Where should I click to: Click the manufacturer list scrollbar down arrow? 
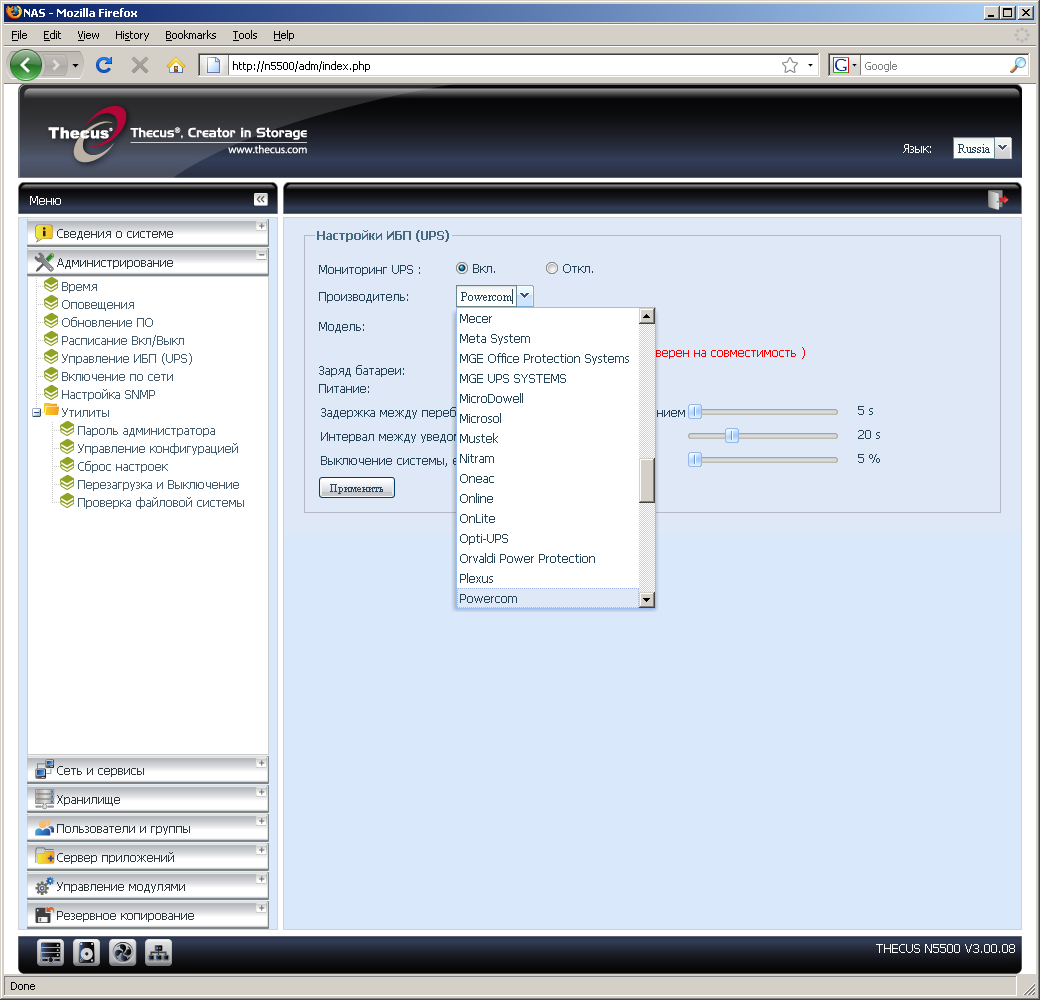647,599
